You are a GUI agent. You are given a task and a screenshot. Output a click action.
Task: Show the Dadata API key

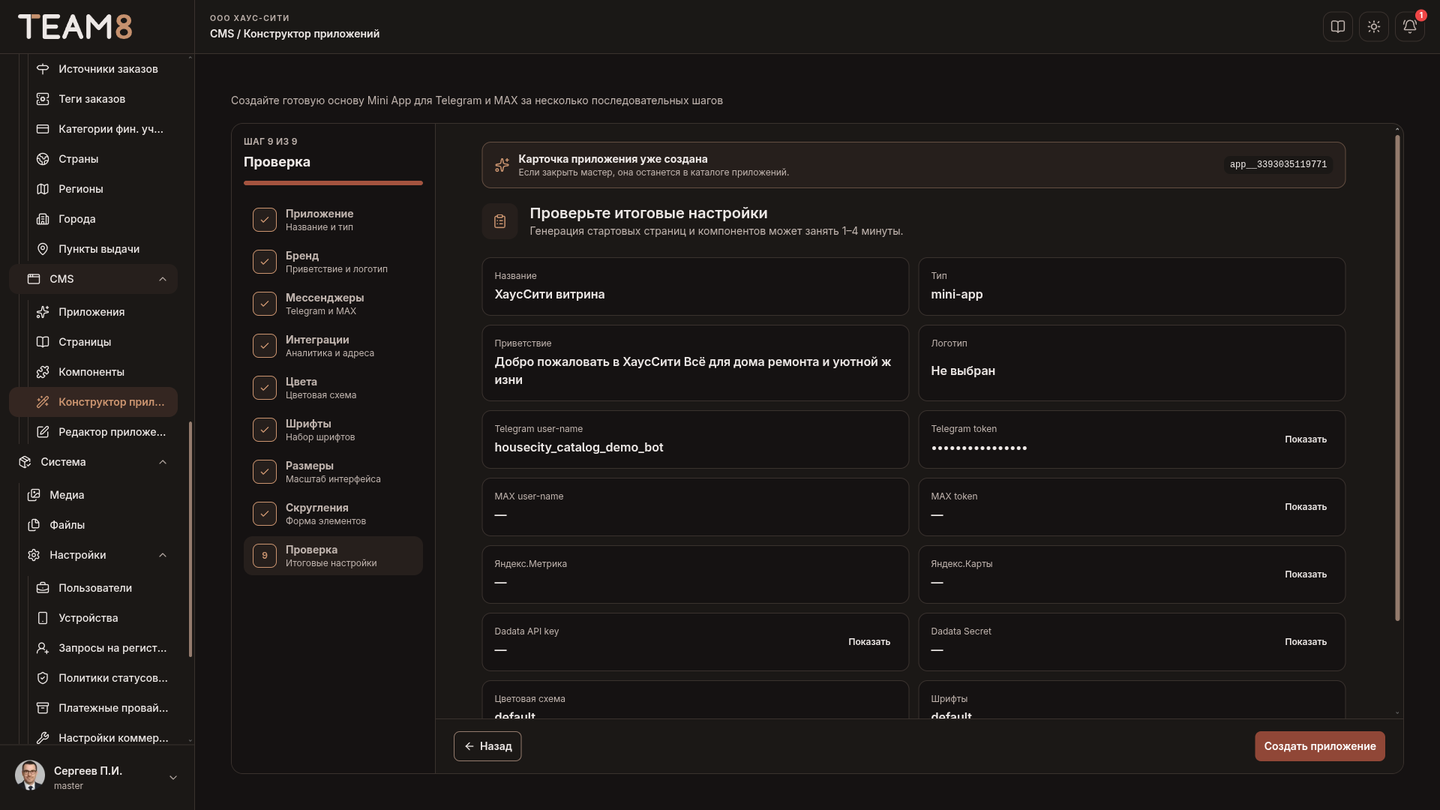[869, 642]
